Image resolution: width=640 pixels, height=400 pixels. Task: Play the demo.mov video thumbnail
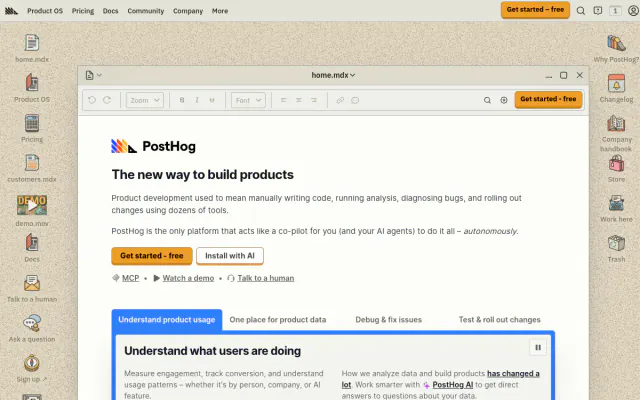pos(32,205)
